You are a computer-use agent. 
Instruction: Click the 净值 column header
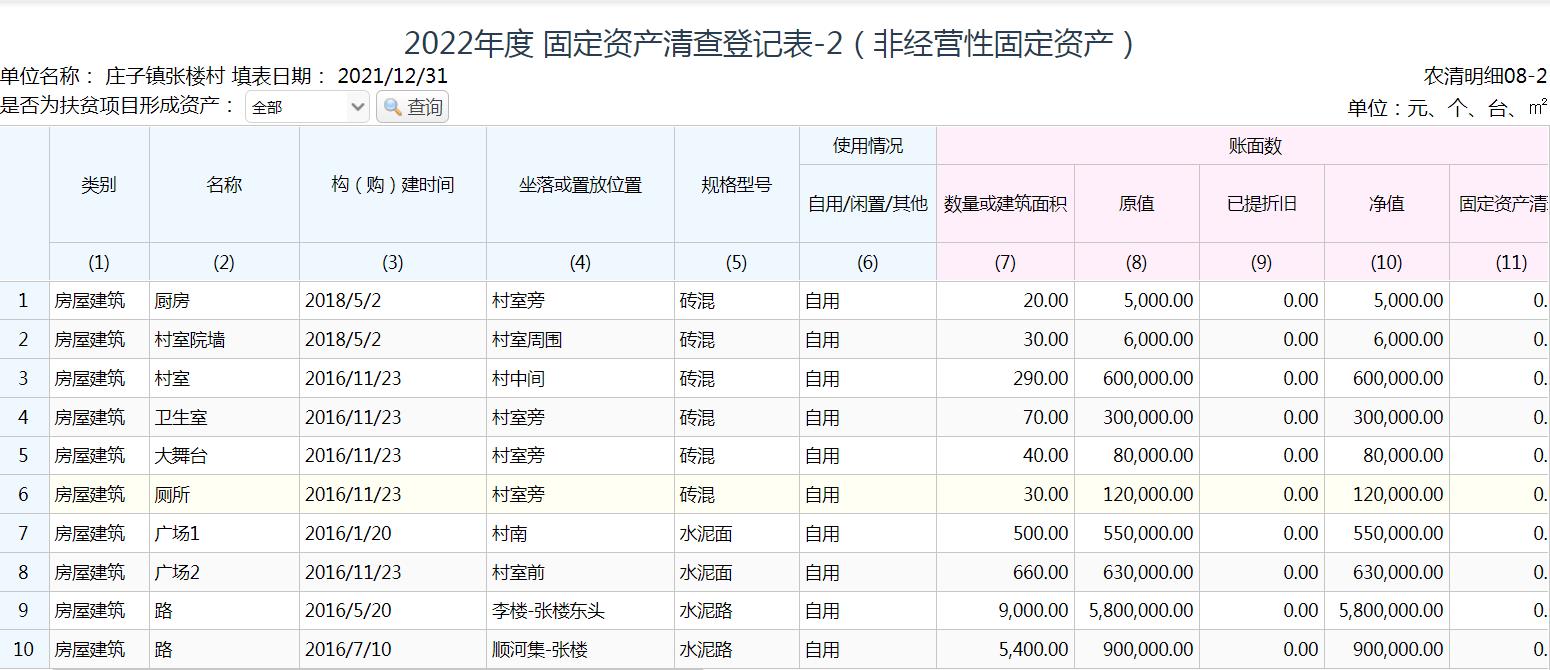coord(1386,204)
